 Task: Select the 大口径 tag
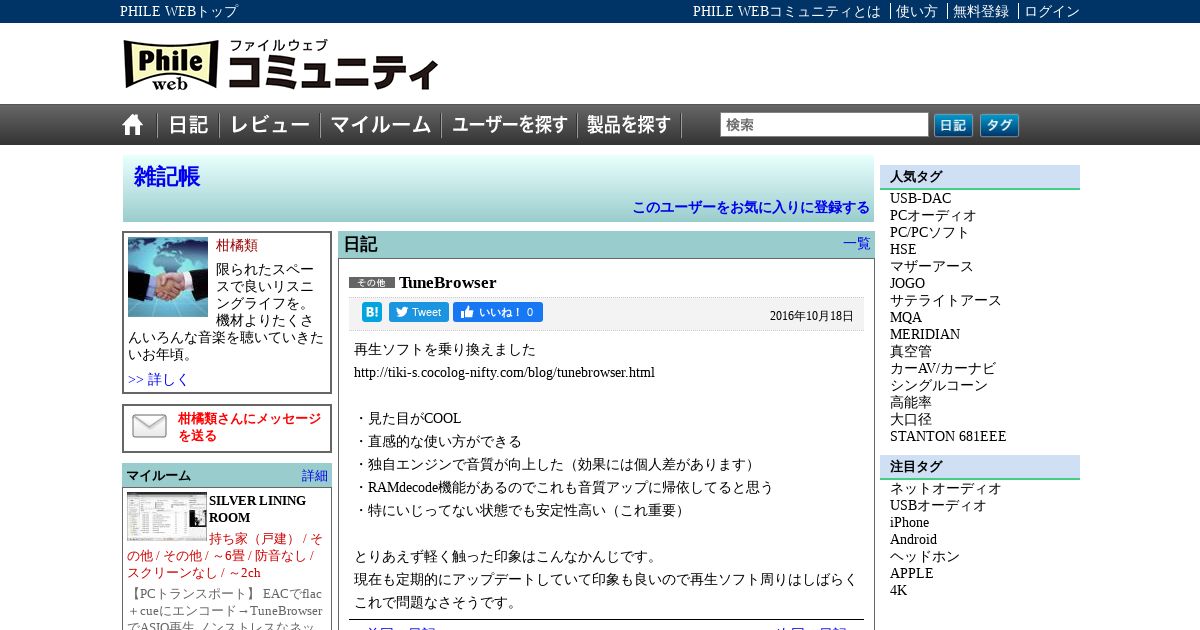tap(911, 419)
